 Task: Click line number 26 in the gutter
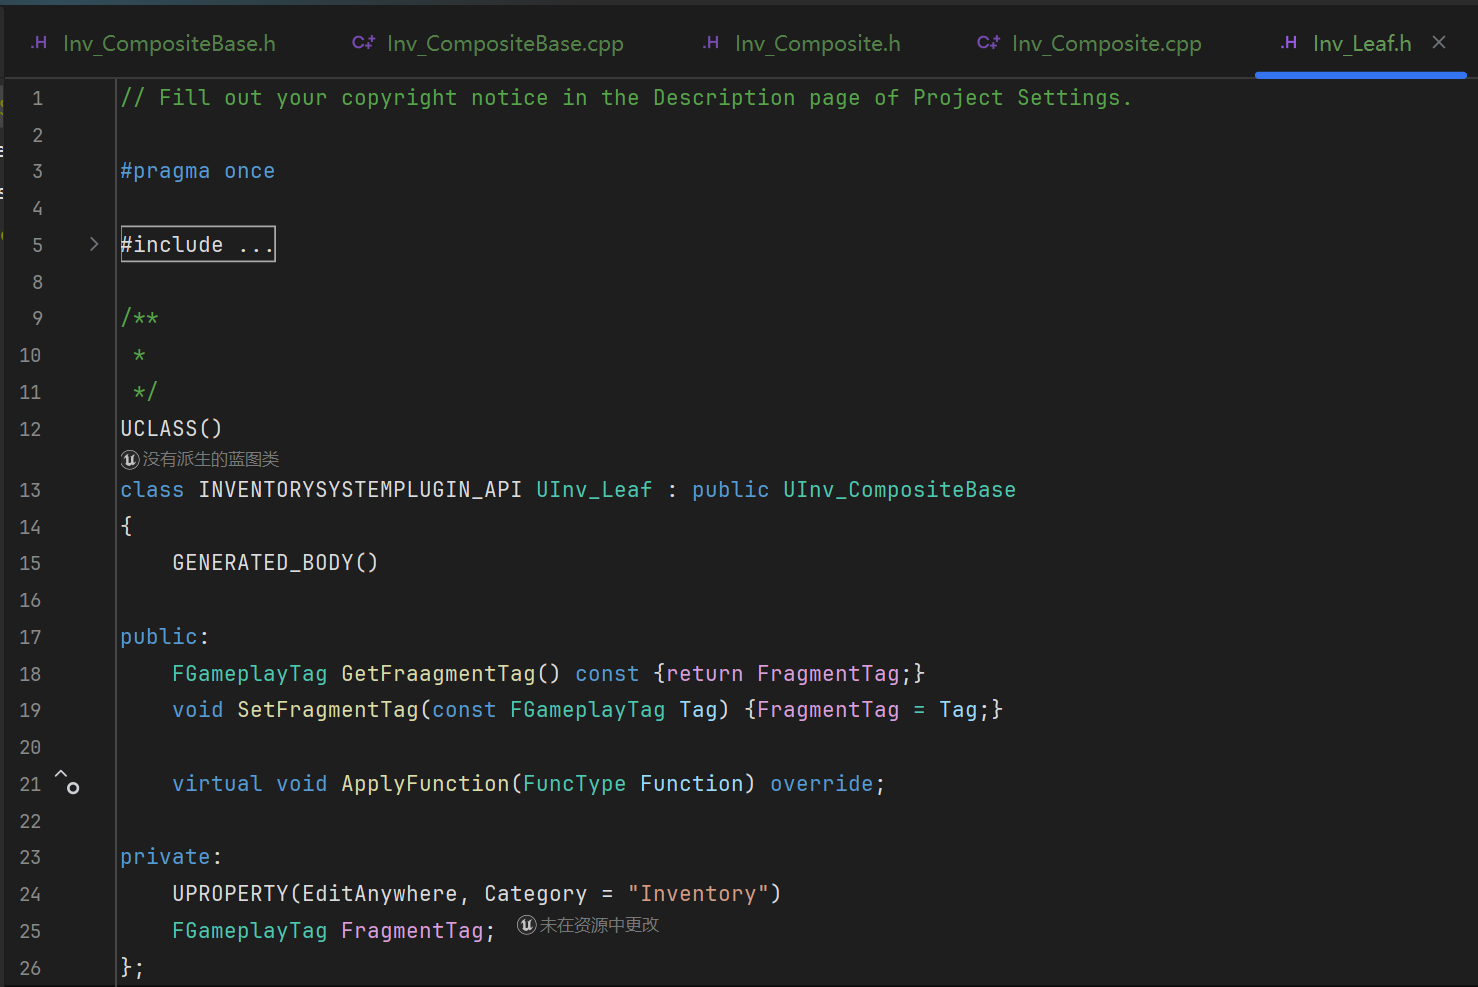[x=30, y=968]
